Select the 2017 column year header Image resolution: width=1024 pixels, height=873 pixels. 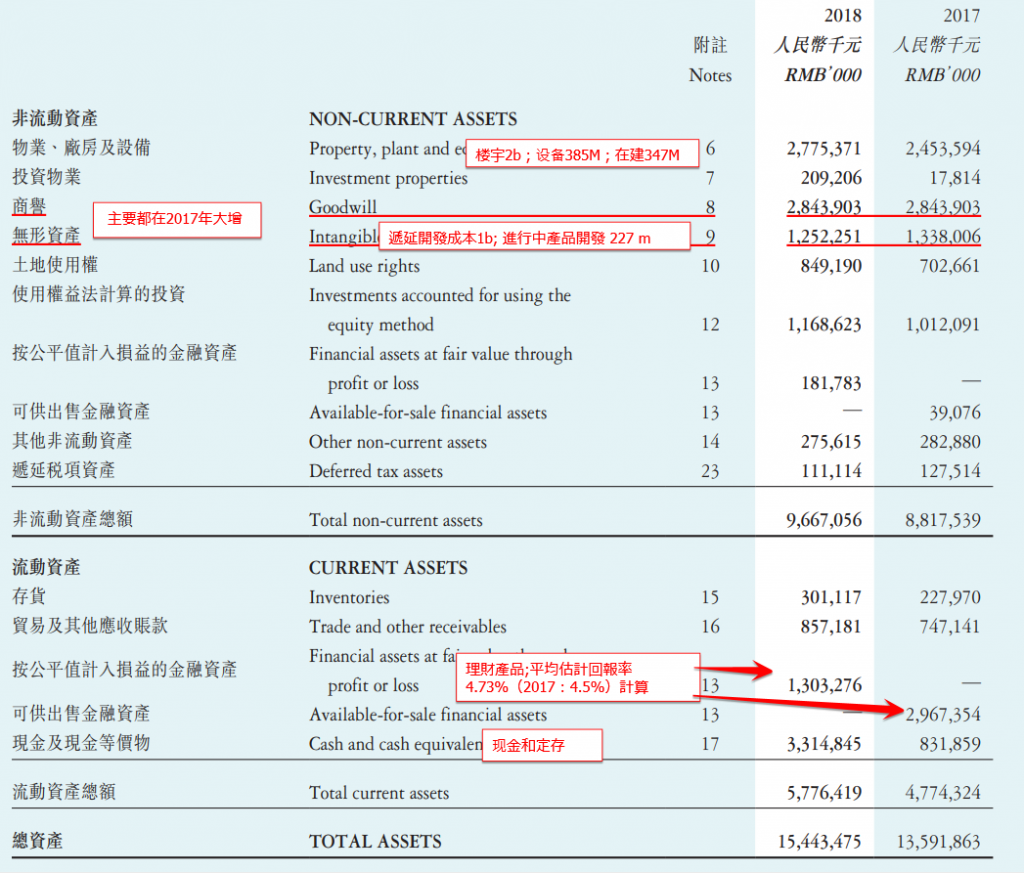961,16
